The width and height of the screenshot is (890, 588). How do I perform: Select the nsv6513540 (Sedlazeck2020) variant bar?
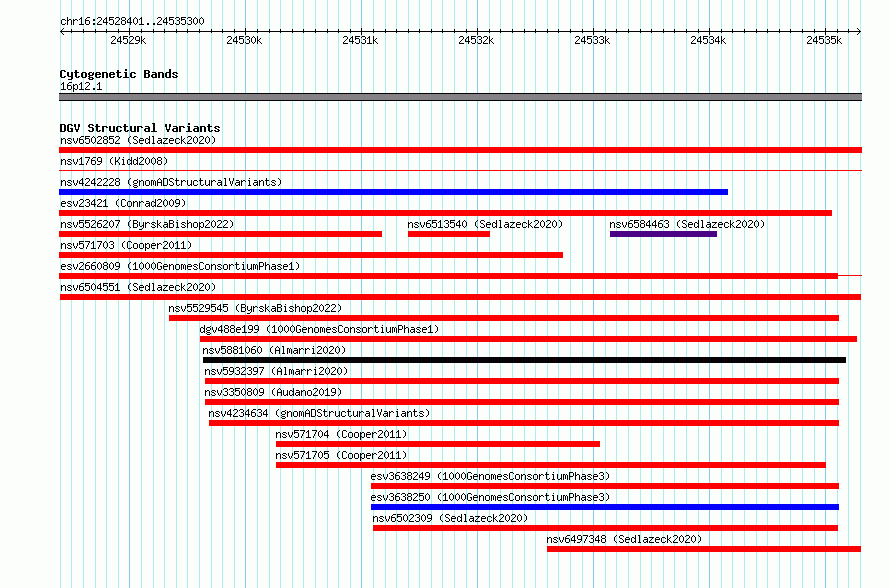click(449, 234)
